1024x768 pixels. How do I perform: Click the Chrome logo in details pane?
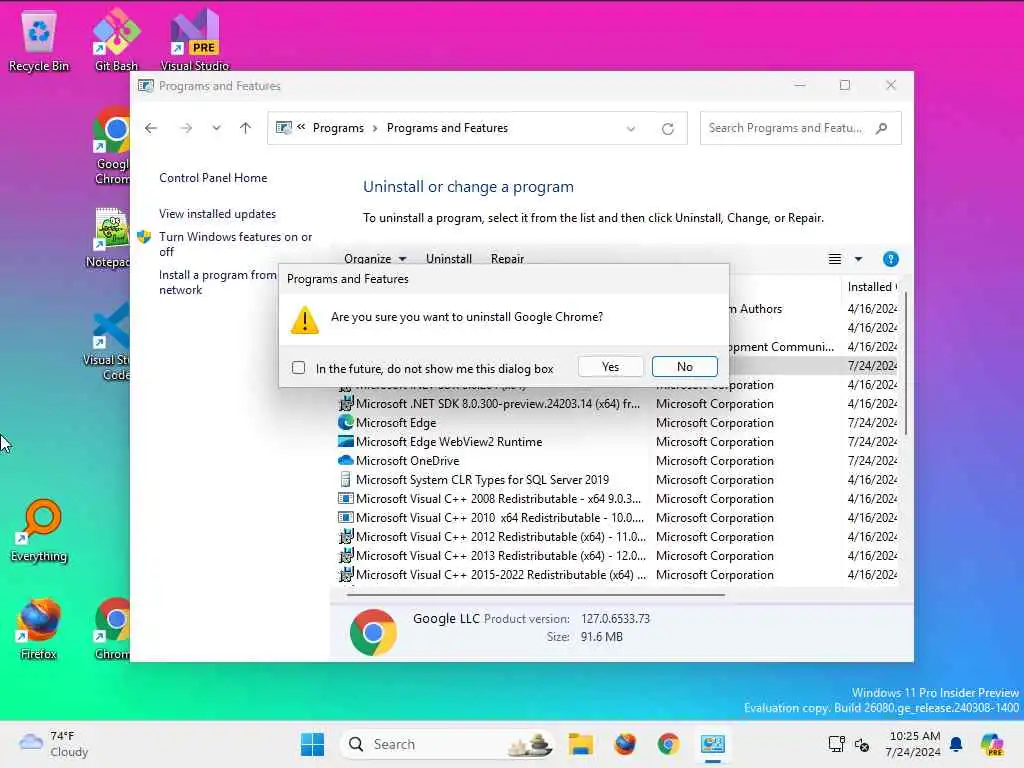(373, 633)
